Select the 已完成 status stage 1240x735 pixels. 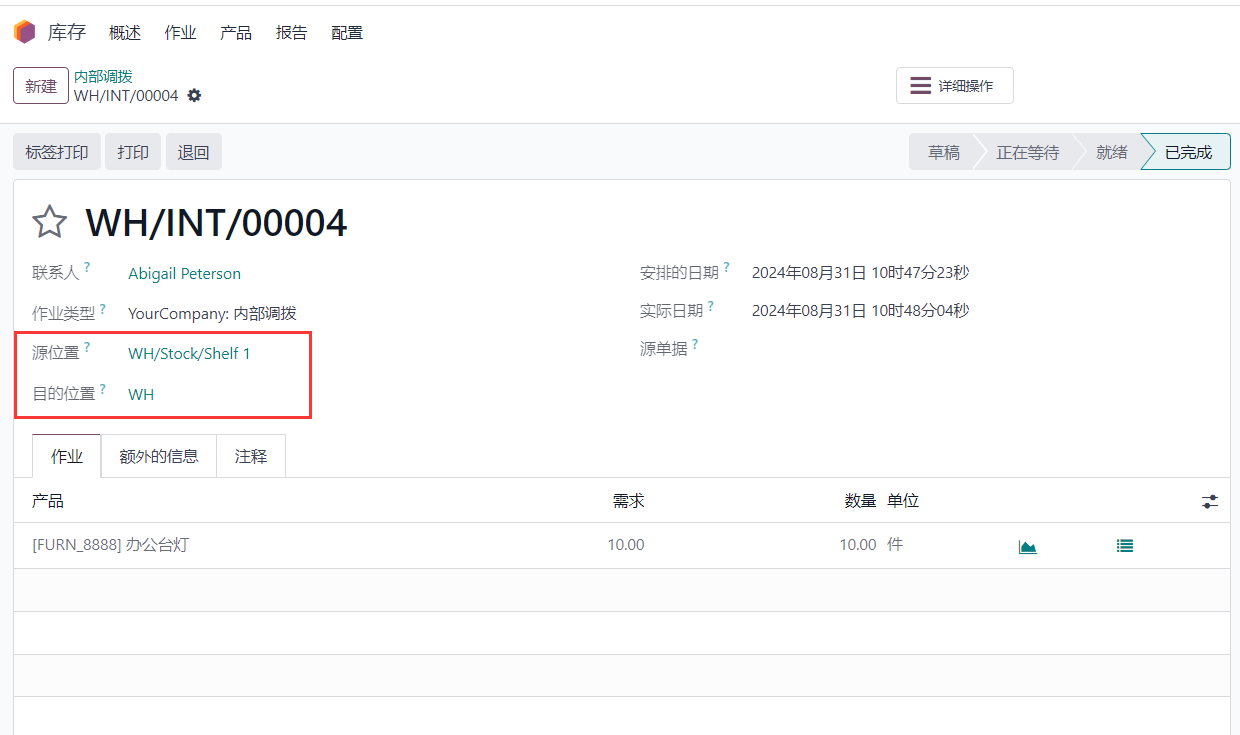point(1188,152)
